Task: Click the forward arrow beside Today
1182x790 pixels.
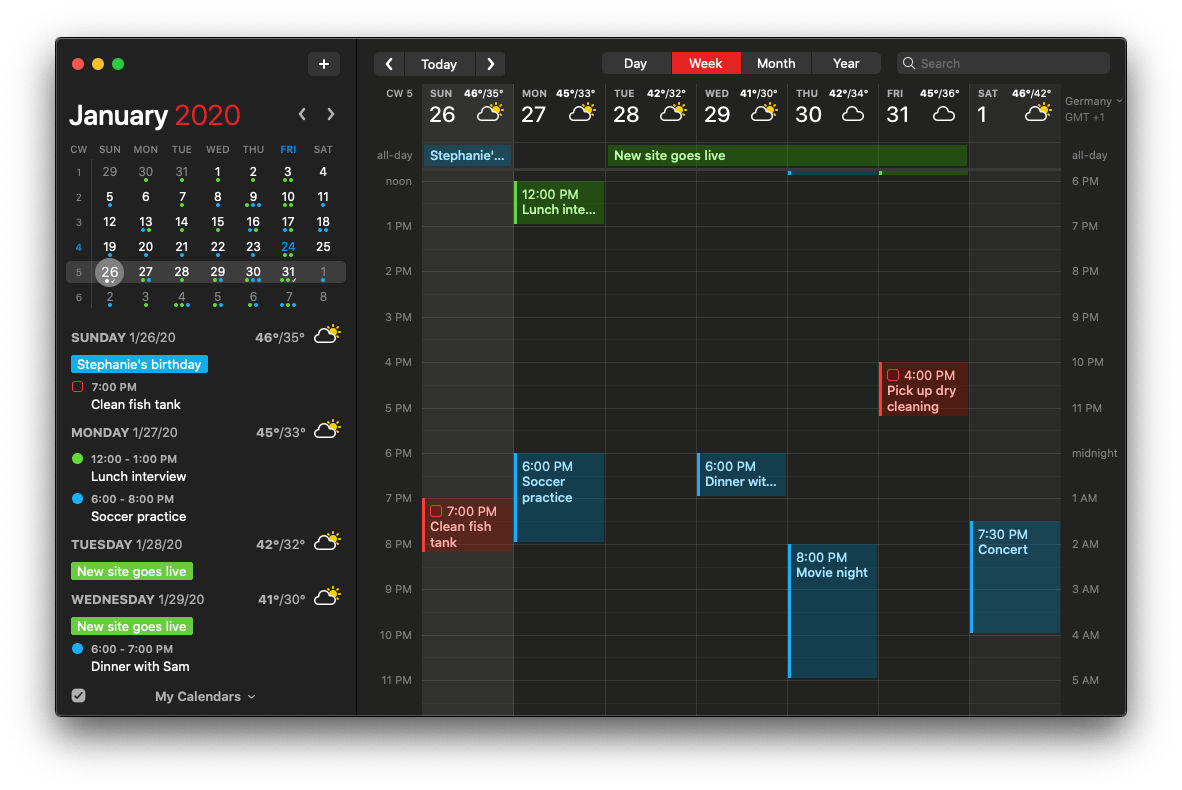Action: 490,63
